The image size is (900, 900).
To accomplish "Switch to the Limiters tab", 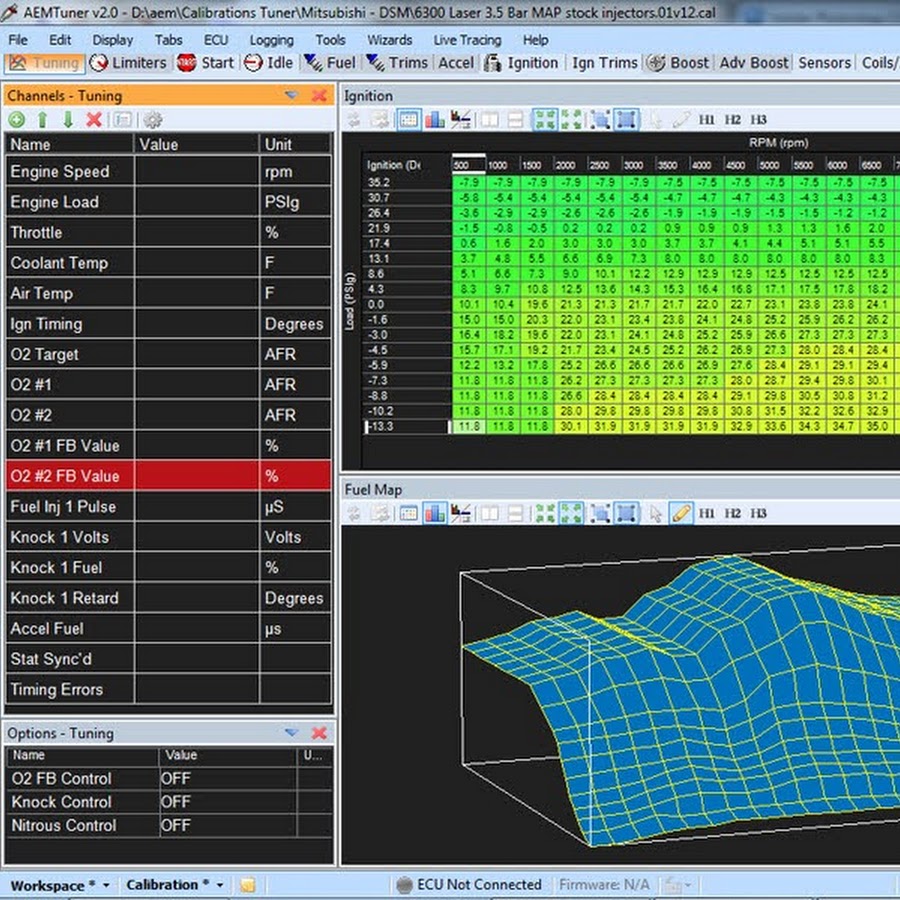I will (x=128, y=63).
